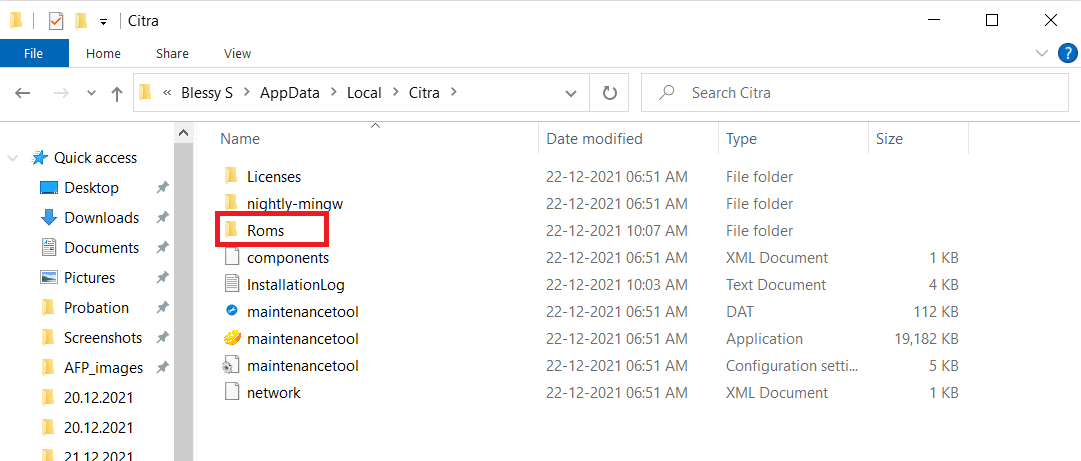Go back with the back arrow
Screen dimensions: 1081x461
tap(23, 93)
